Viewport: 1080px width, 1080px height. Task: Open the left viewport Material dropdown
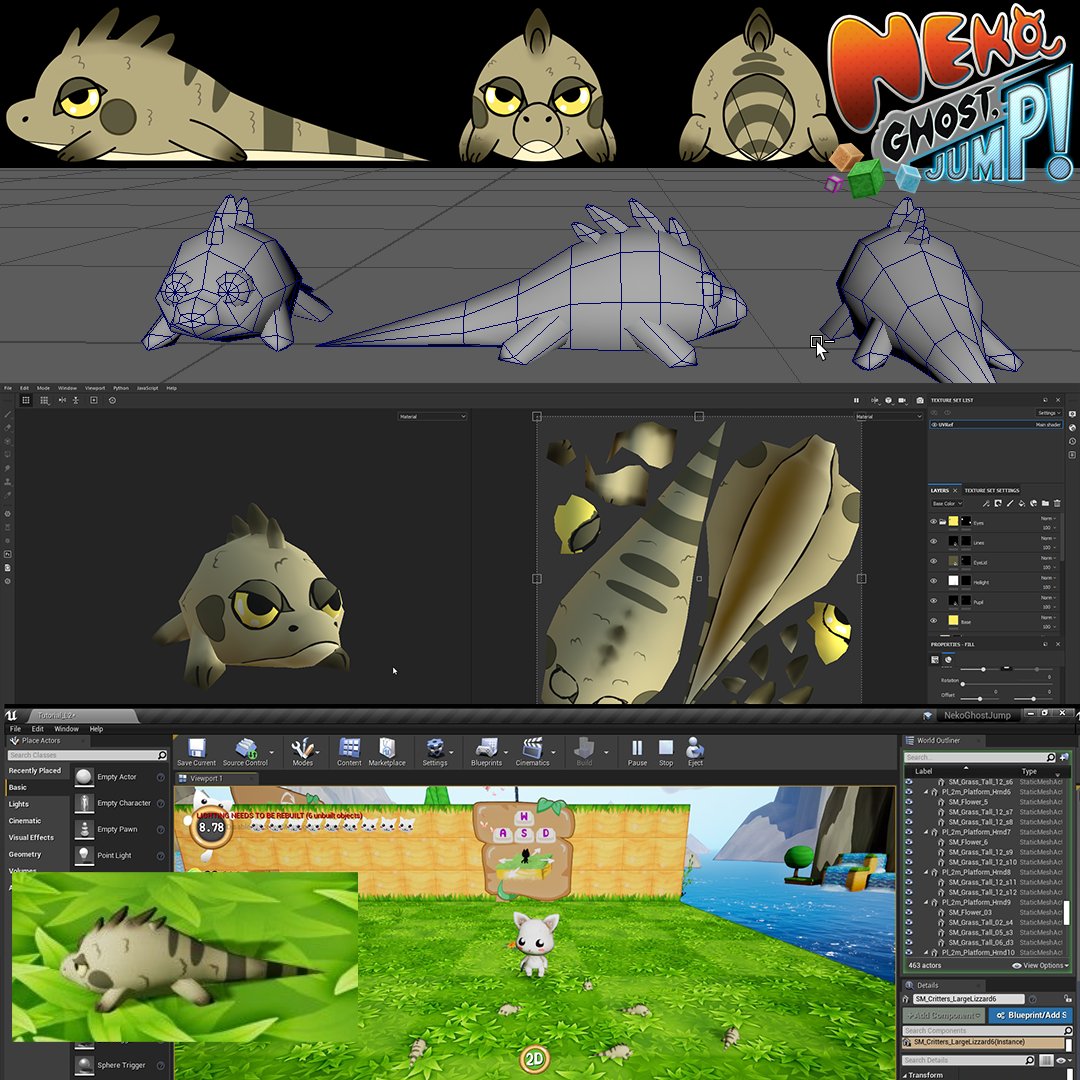(433, 416)
